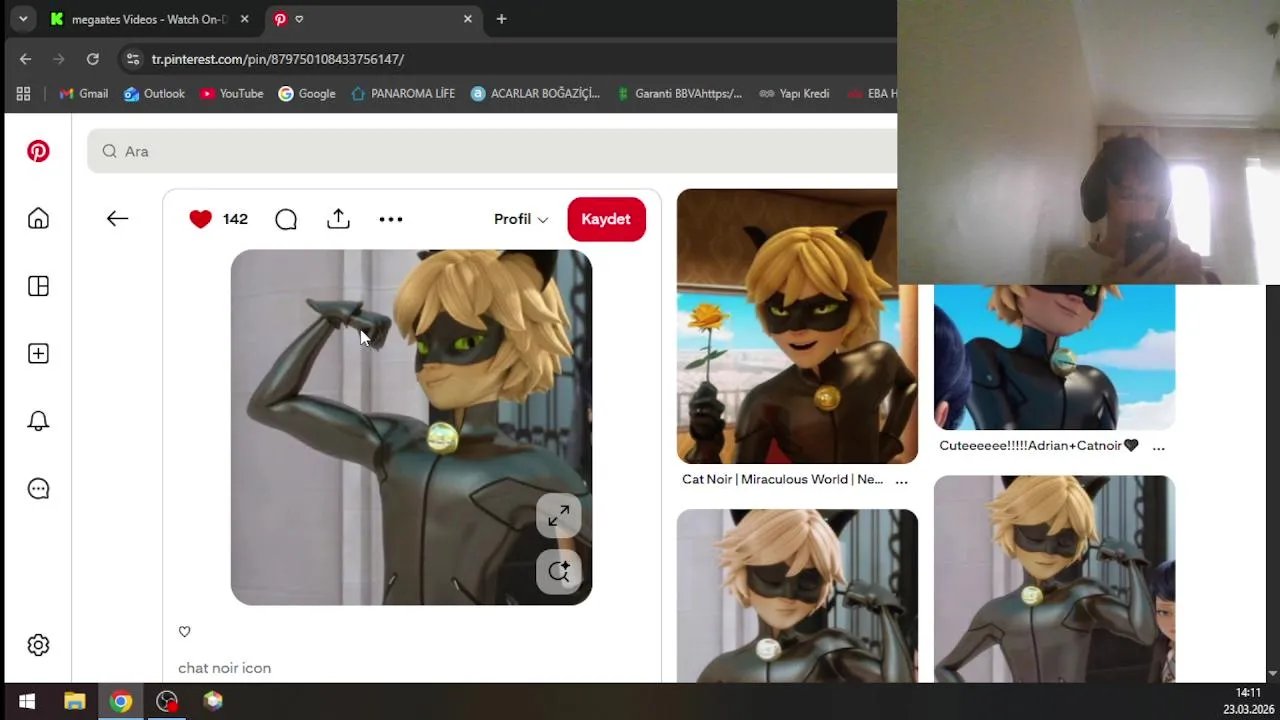This screenshot has width=1280, height=720.
Task: Close the Pinterest tab
Action: [467, 19]
